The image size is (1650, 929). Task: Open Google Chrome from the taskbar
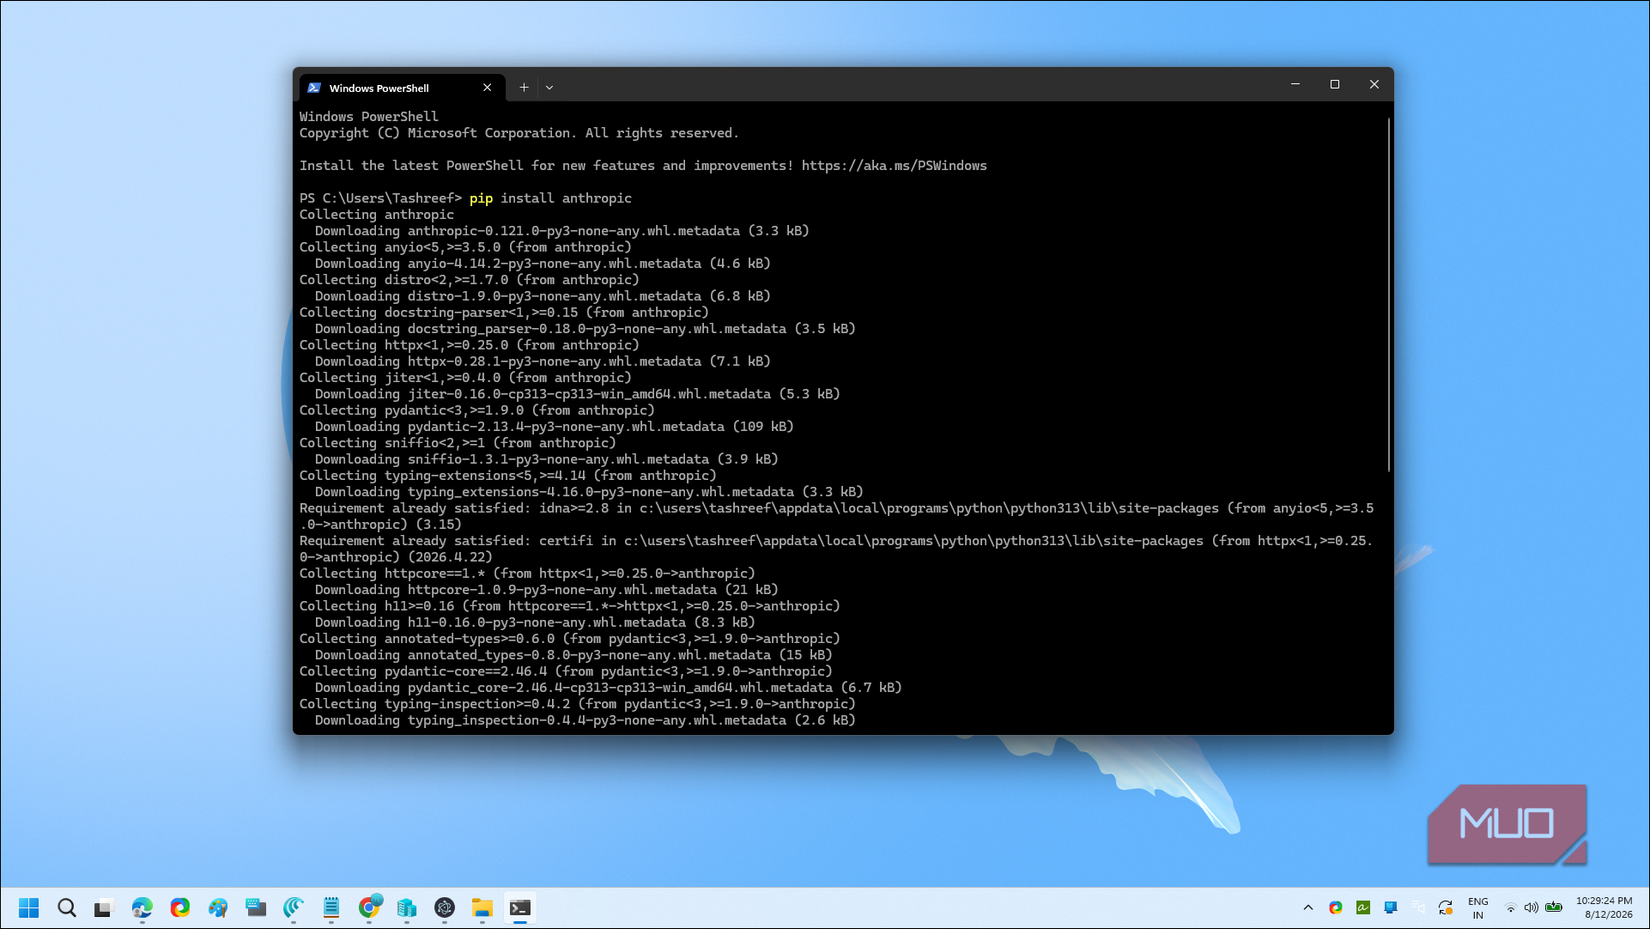click(369, 907)
